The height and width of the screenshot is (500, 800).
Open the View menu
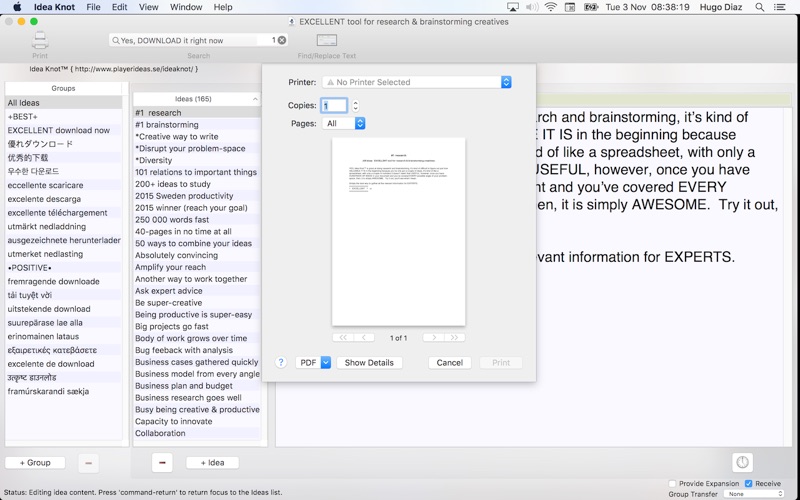pos(148,7)
